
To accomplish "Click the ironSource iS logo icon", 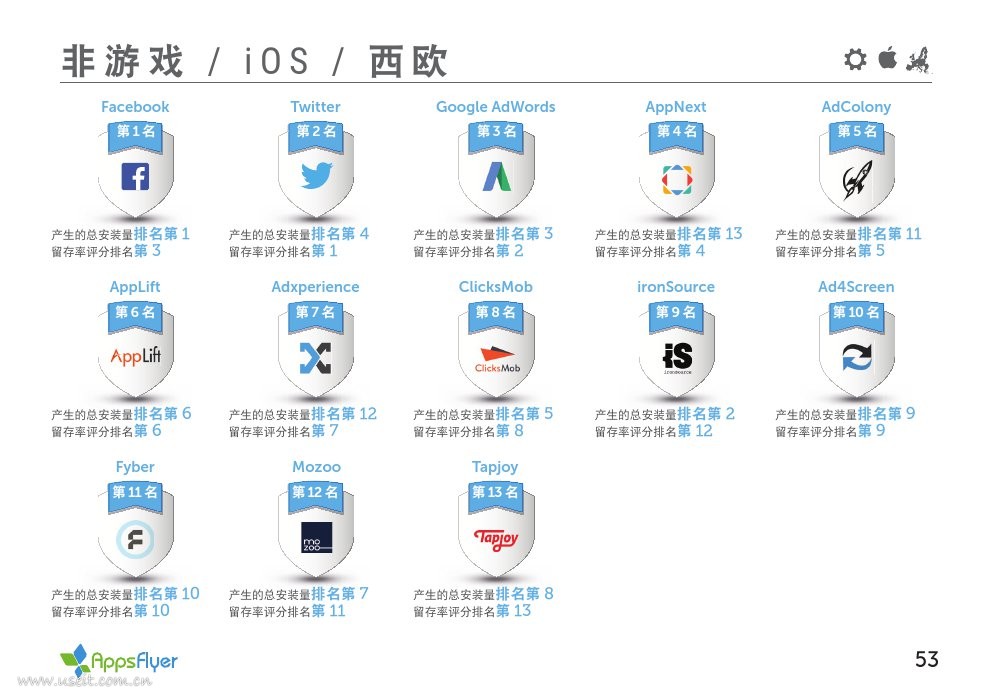I will point(677,358).
